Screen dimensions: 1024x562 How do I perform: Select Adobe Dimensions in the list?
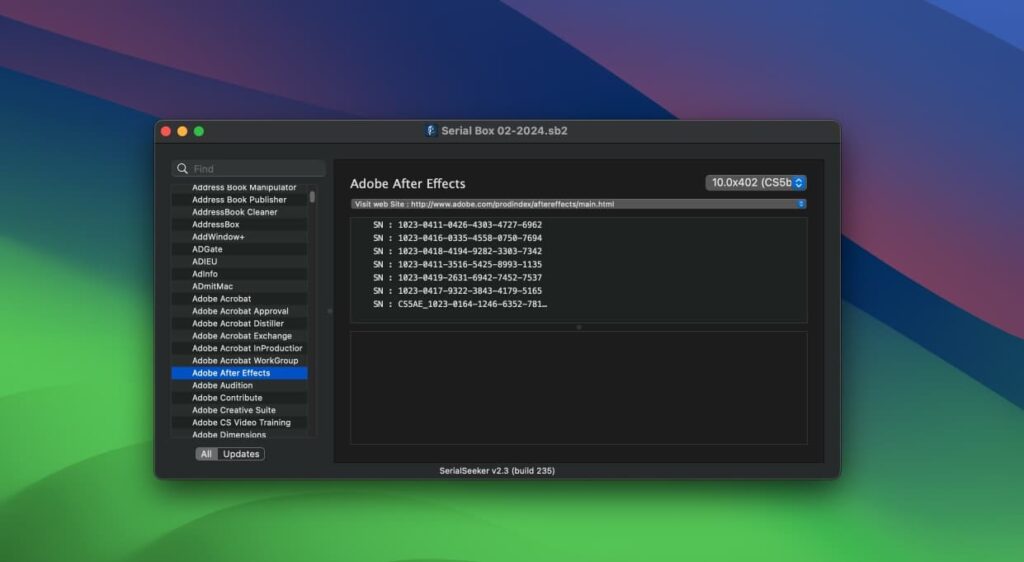click(239, 434)
